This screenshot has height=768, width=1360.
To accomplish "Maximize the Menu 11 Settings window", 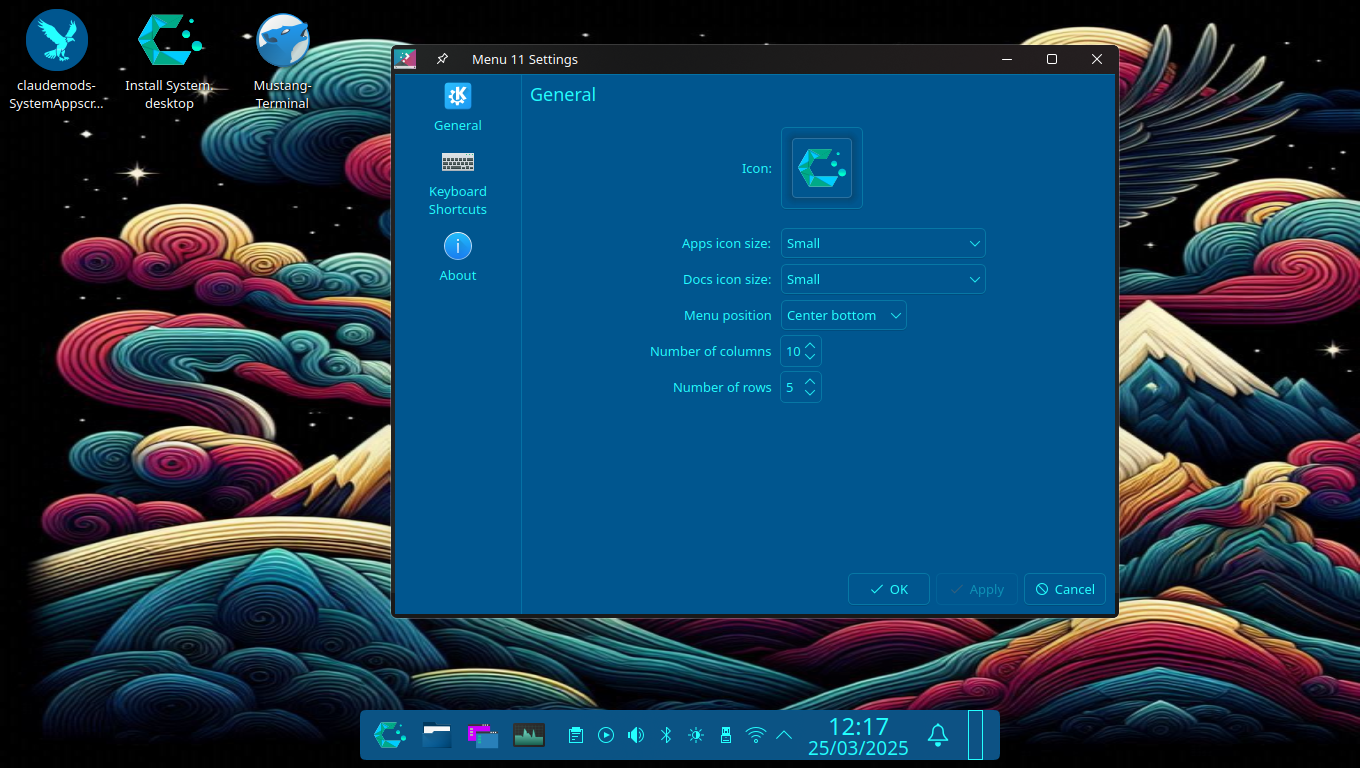I will coord(1052,59).
